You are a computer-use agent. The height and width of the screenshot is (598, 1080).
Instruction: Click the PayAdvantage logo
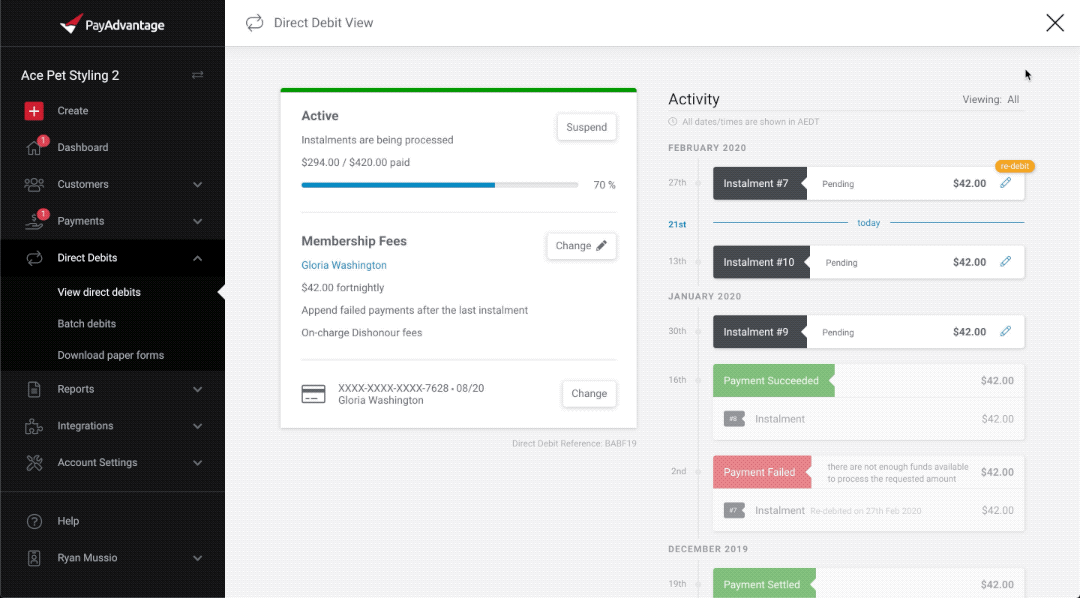[112, 24]
